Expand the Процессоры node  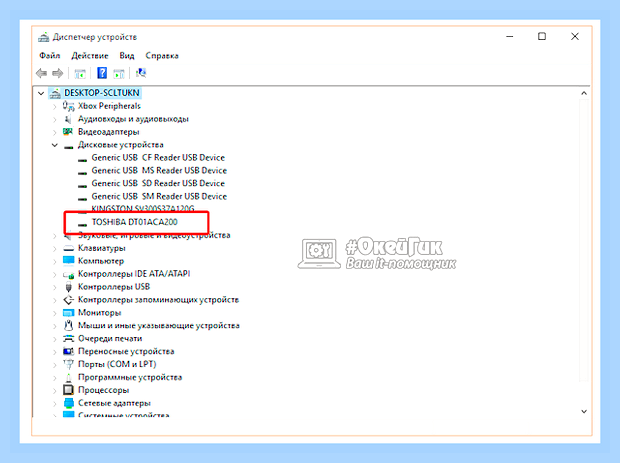(x=55, y=390)
